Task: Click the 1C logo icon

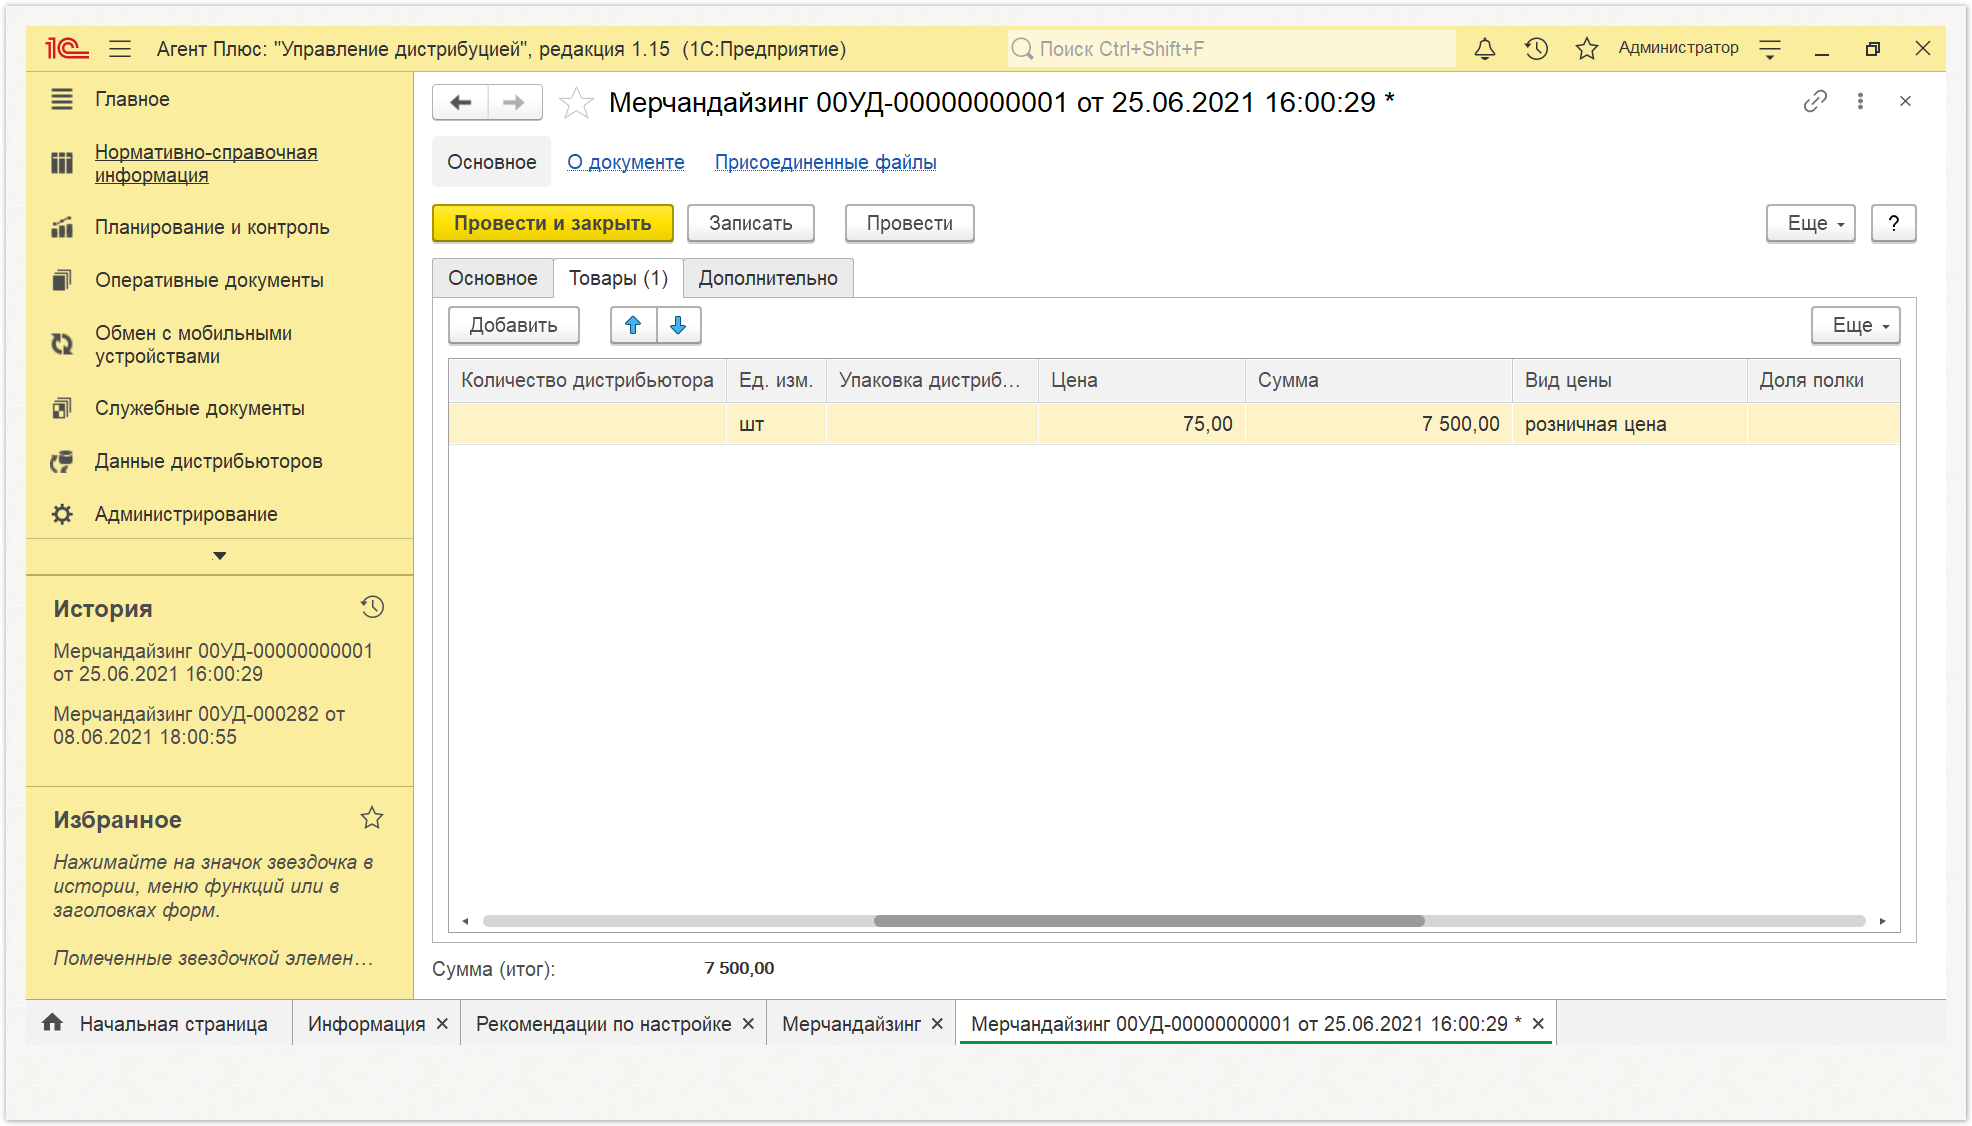Action: (67, 48)
